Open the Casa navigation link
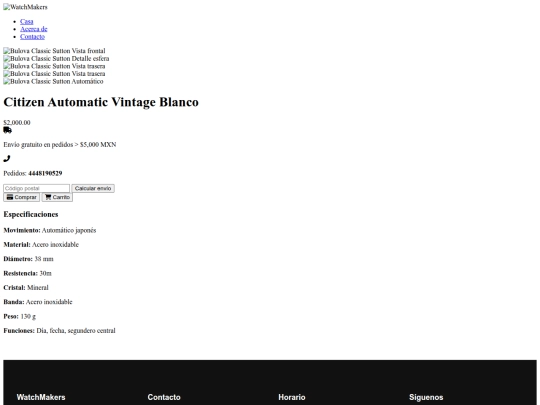540x405 pixels. (x=27, y=21)
